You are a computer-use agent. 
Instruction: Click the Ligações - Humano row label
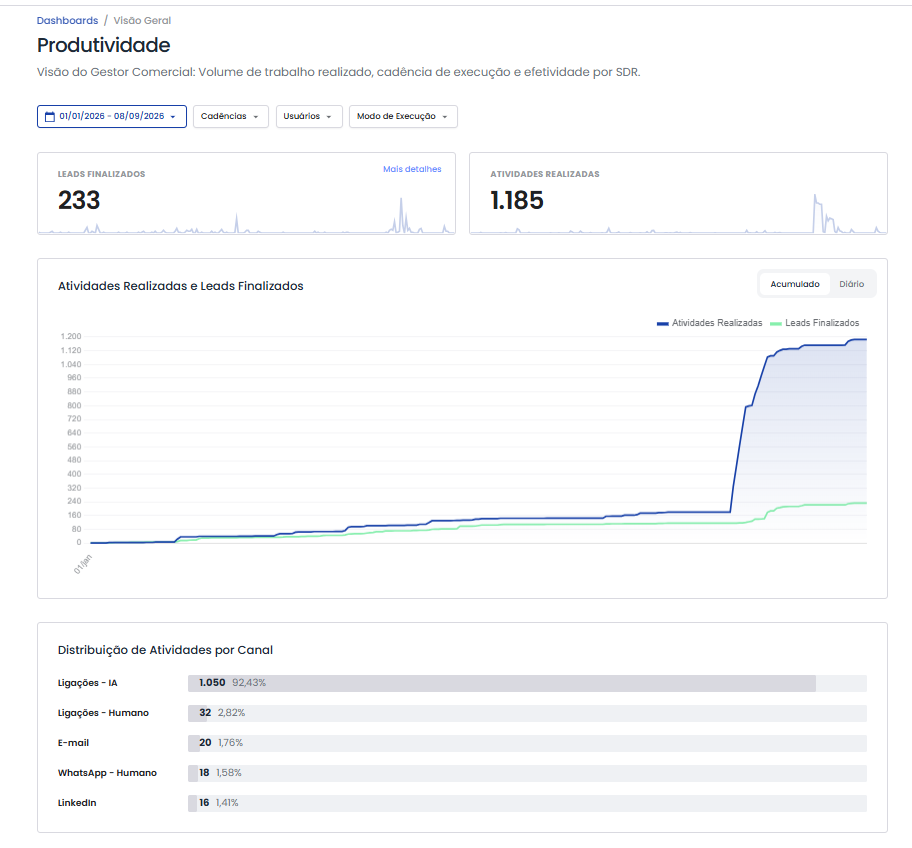103,713
